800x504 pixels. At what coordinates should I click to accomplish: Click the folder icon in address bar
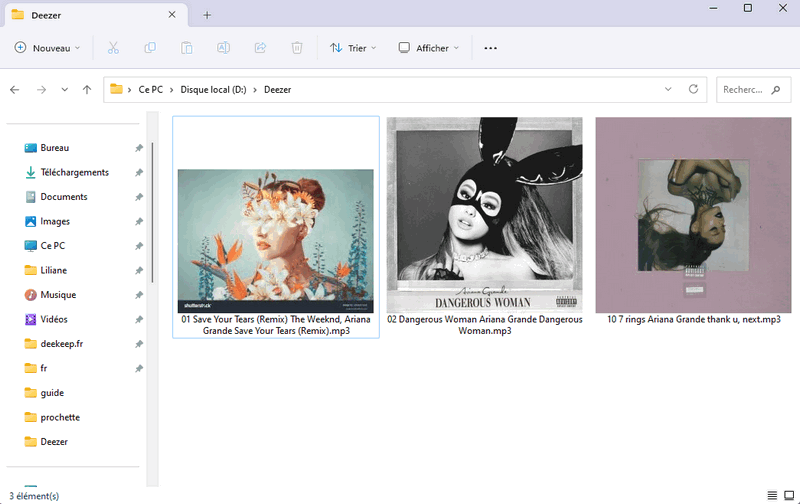(116, 89)
